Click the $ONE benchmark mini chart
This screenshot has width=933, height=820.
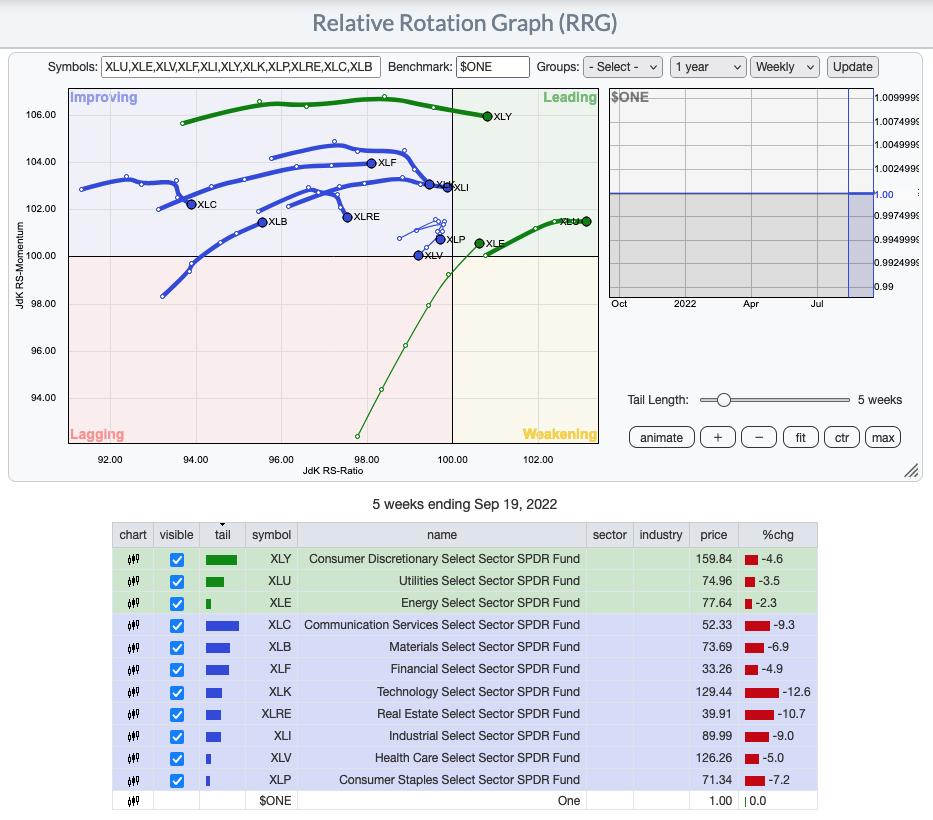point(741,193)
